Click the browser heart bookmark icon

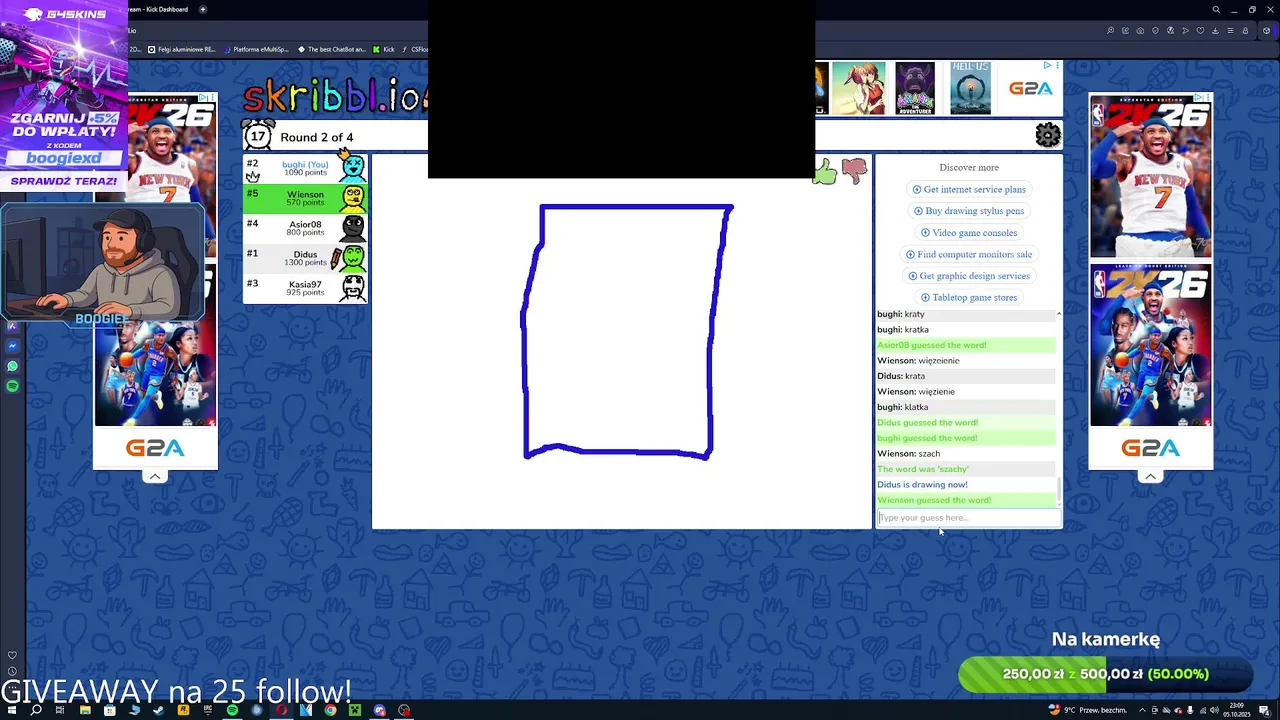pyautogui.click(x=1200, y=30)
